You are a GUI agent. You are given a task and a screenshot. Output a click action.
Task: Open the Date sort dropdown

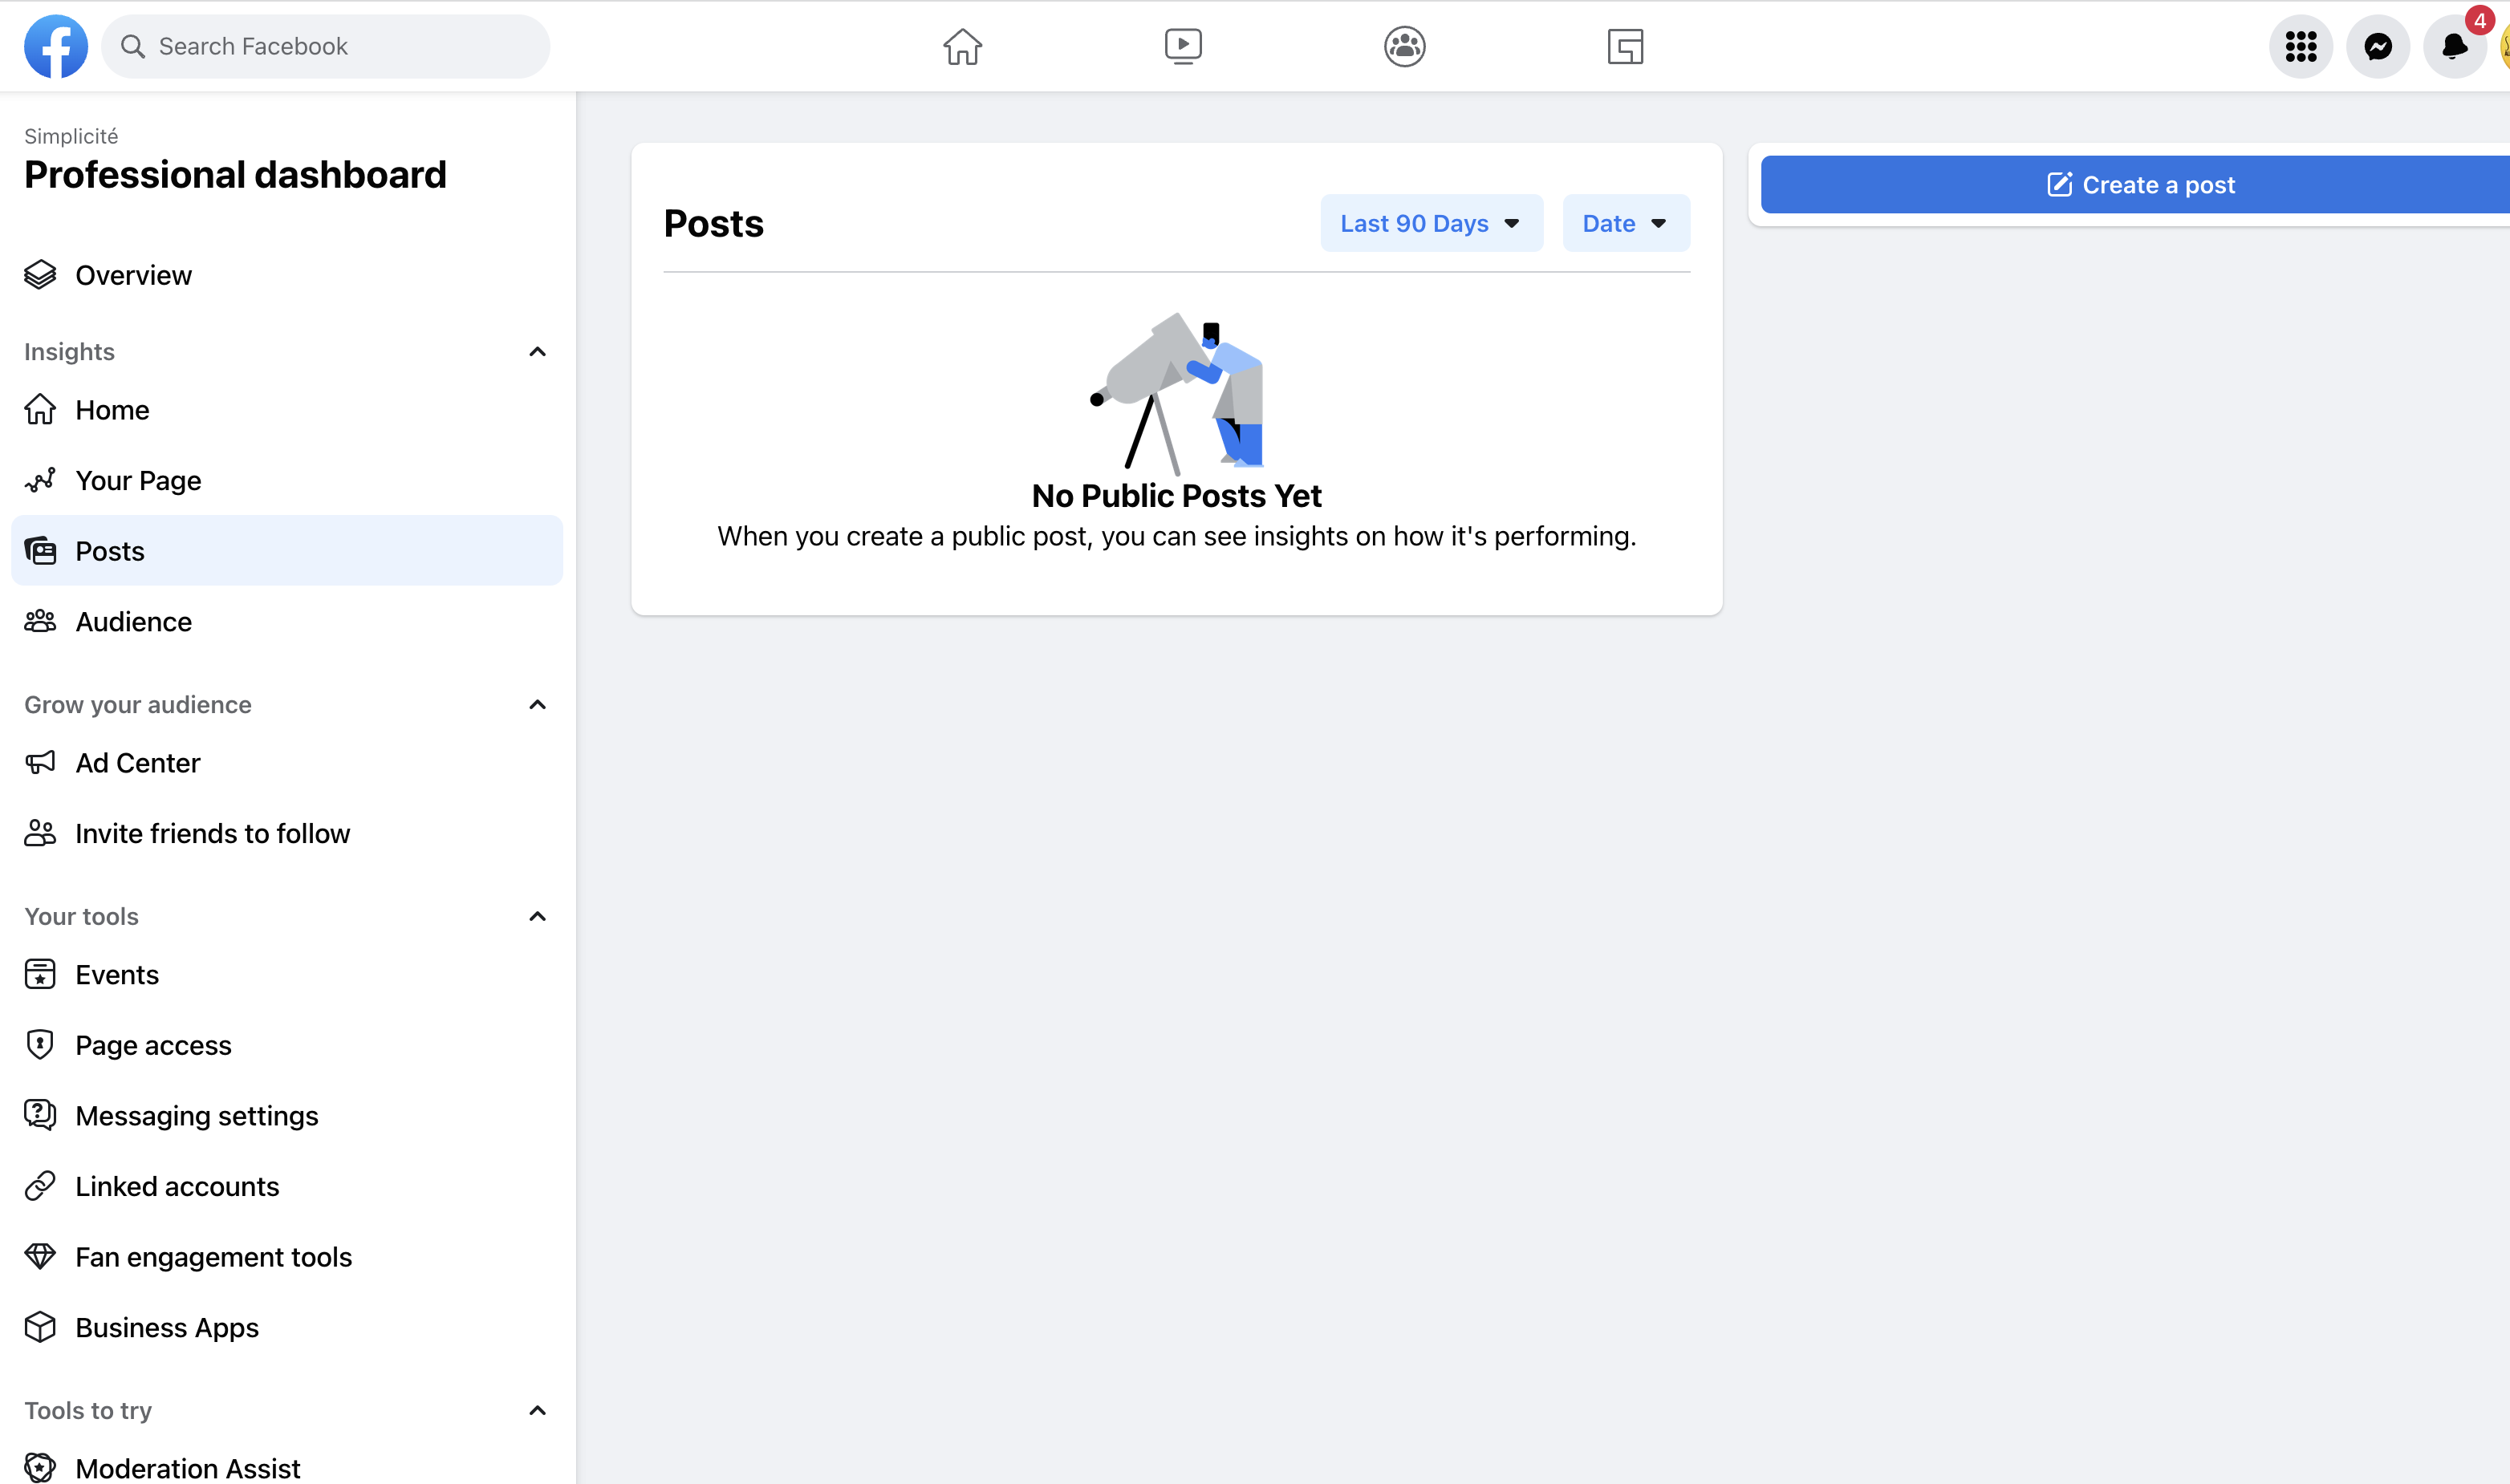tap(1625, 223)
